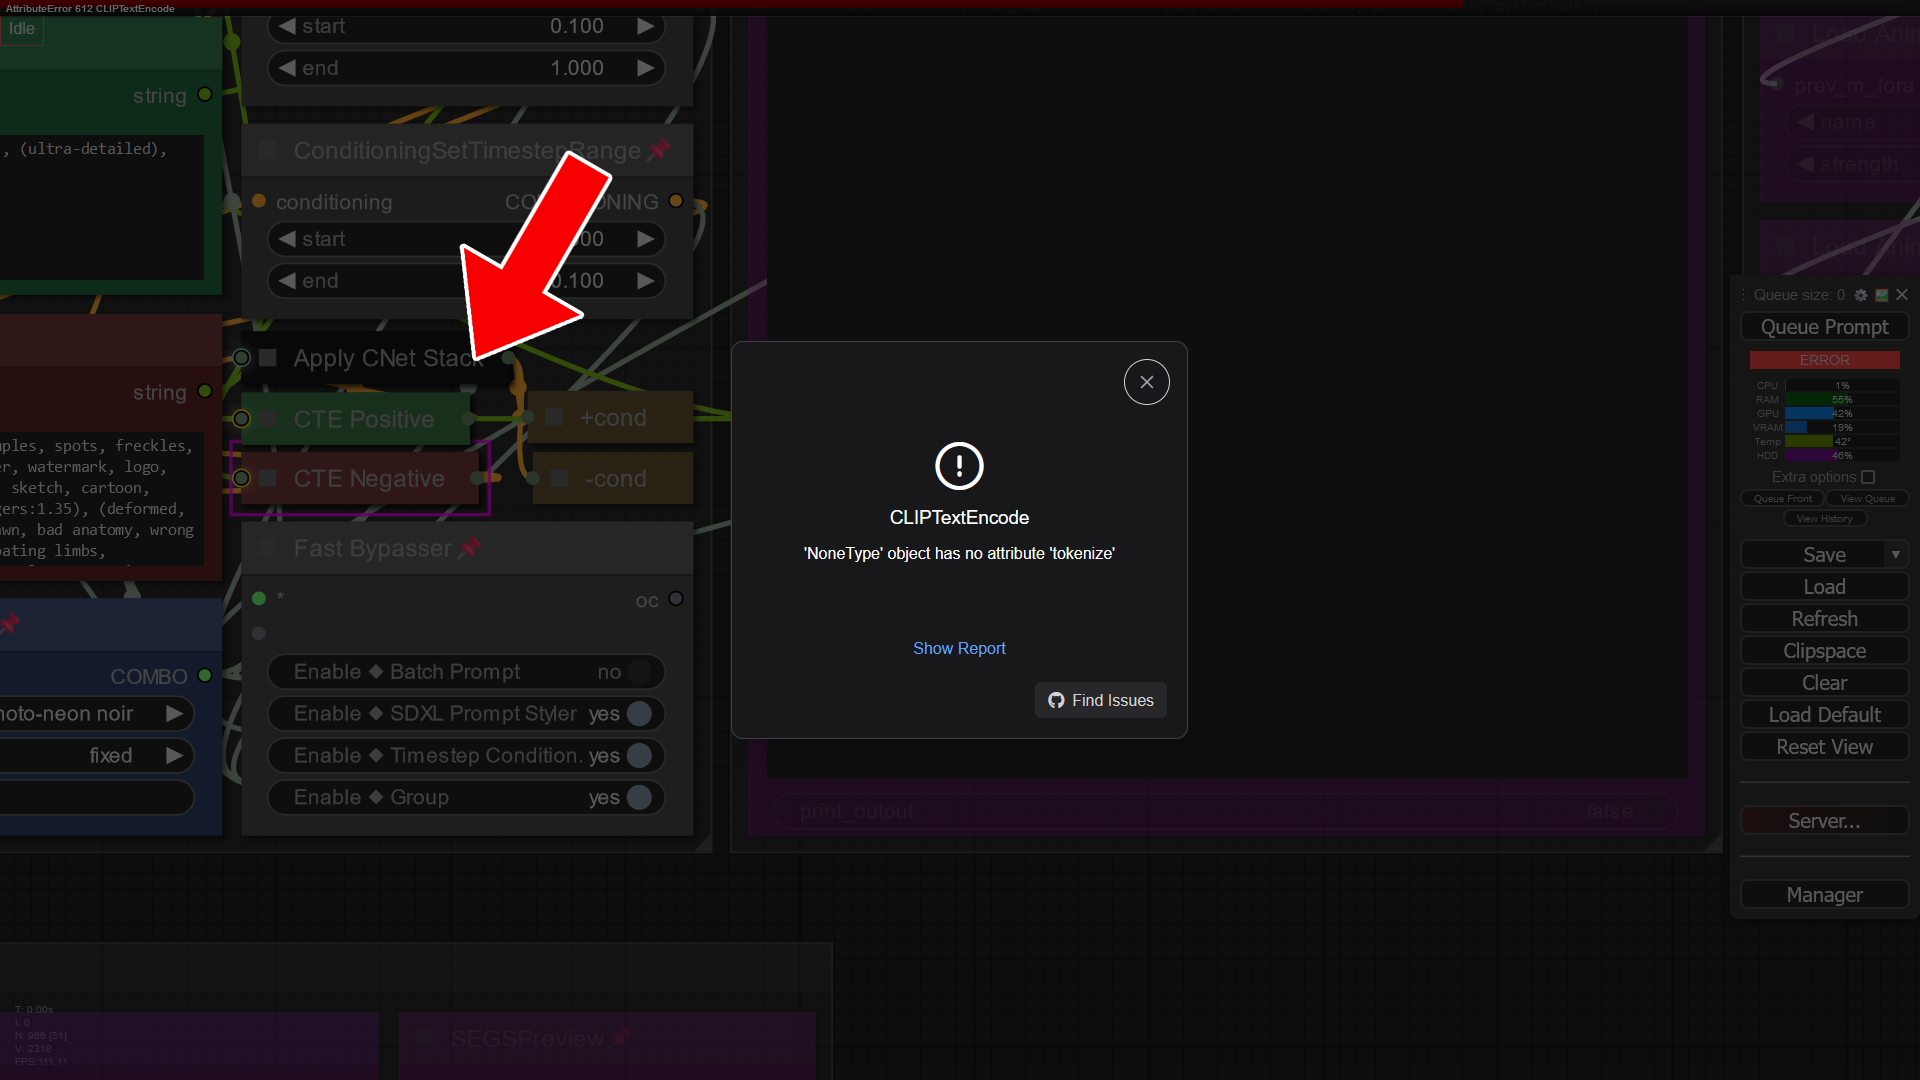Expand the Save dropdown arrow
Viewport: 1920px width, 1080px height.
[1896, 555]
